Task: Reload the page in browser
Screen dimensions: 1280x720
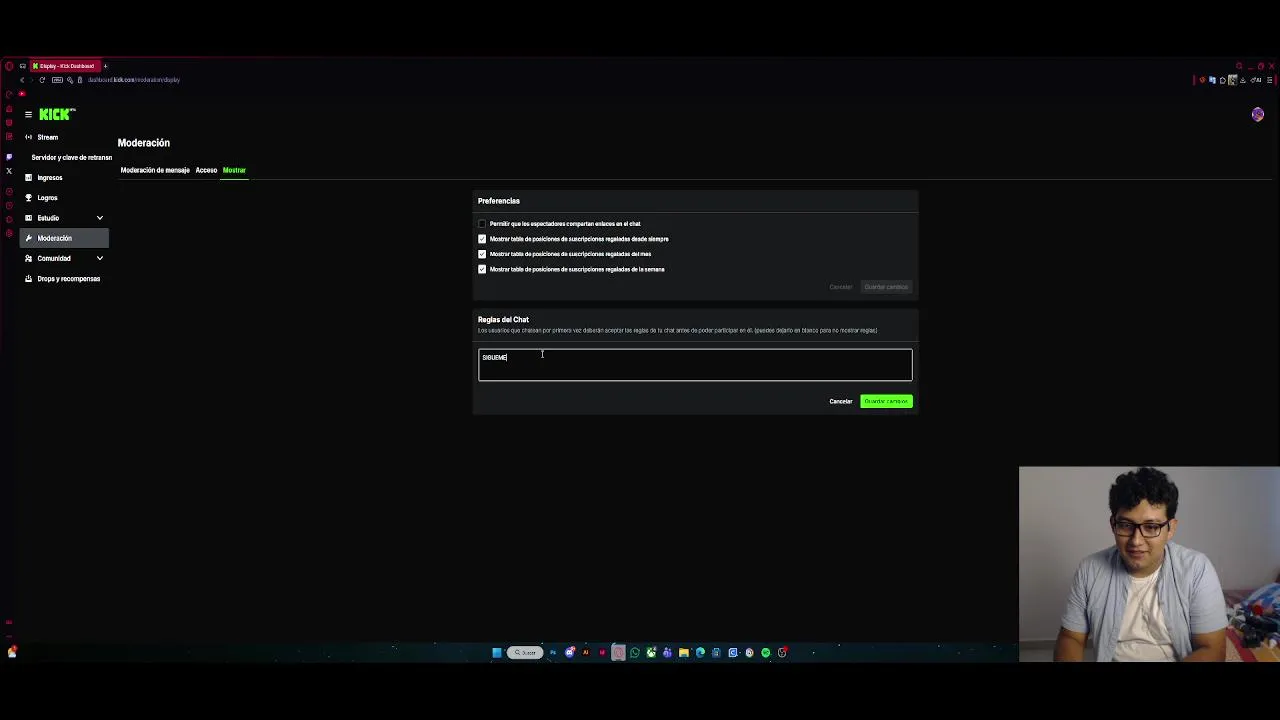Action: (x=42, y=80)
